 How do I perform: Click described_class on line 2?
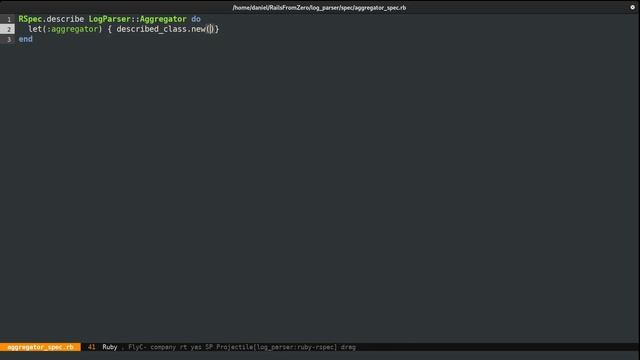coord(152,29)
